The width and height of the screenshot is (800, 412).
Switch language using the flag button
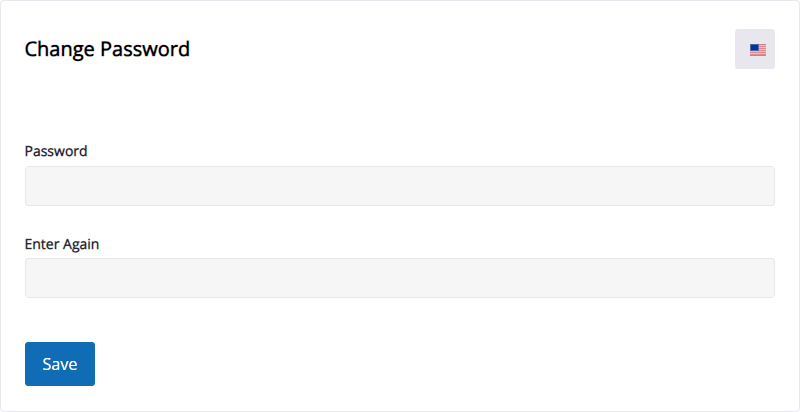[x=755, y=49]
